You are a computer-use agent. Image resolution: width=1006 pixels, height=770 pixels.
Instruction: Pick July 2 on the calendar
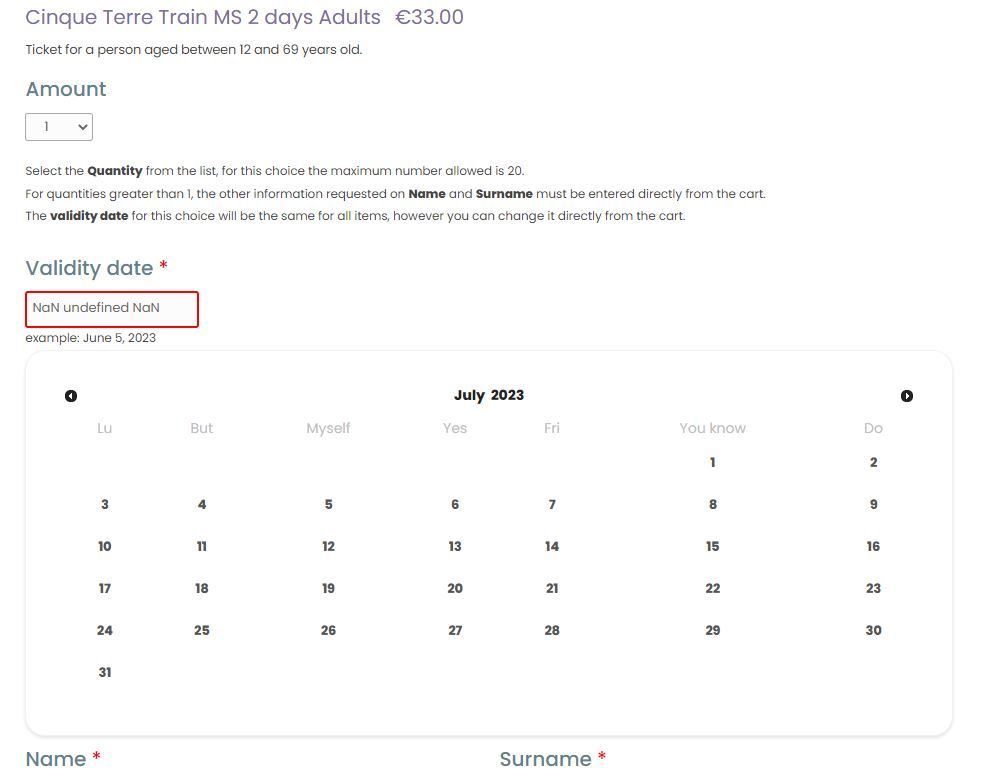[873, 463]
